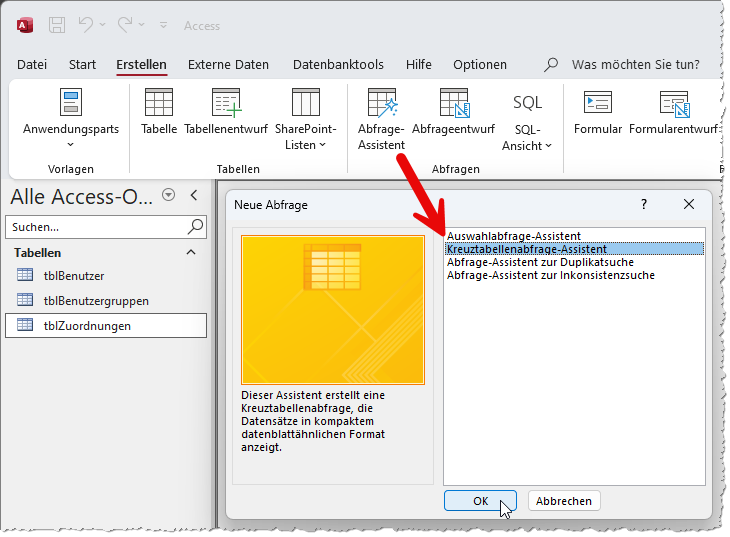The width and height of the screenshot is (730, 537).
Task: Collapse the Tabellen group in navigation pane
Action: click(x=191, y=253)
